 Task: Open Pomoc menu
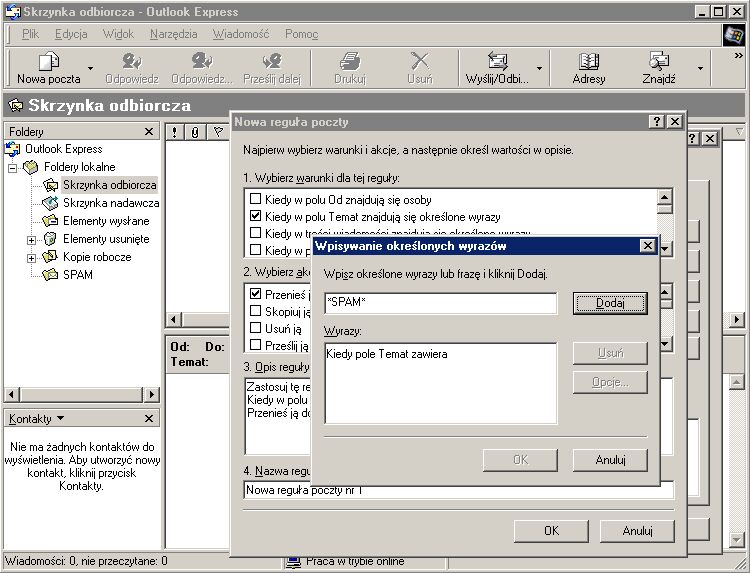coord(301,34)
